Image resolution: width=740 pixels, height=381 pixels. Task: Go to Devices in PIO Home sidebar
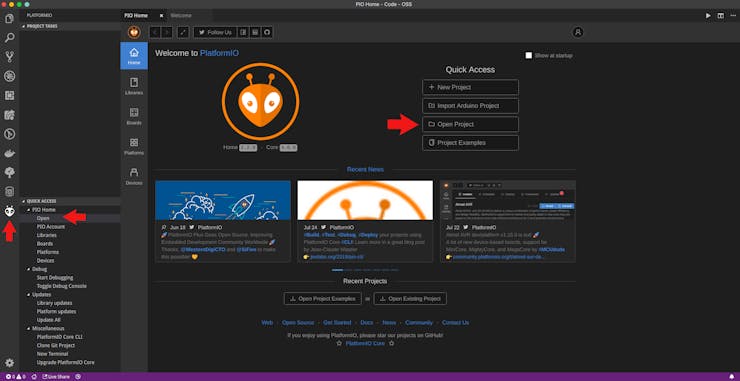click(x=134, y=176)
